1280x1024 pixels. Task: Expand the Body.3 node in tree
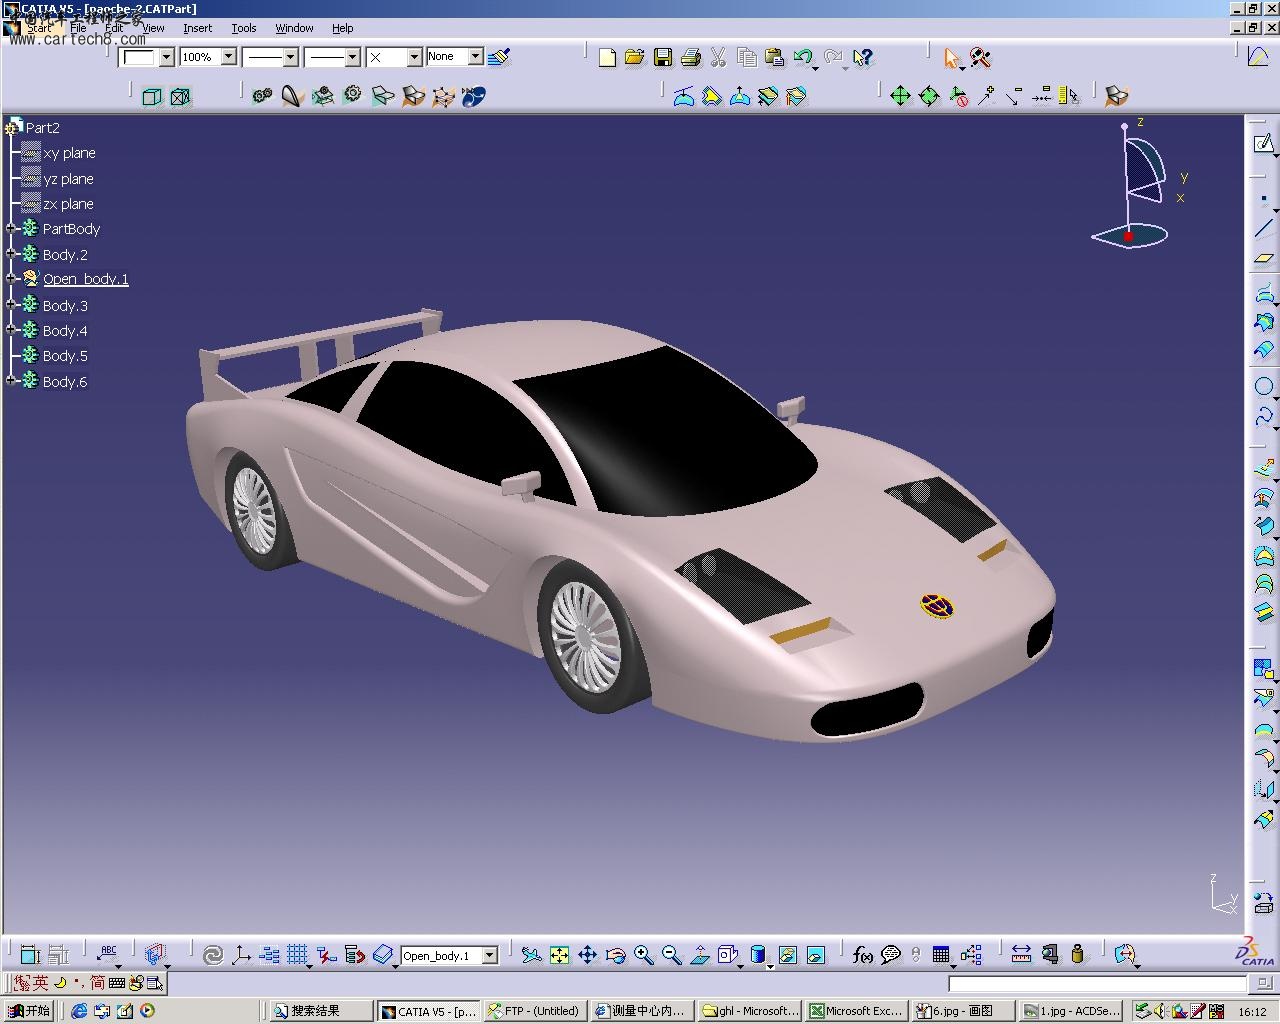(x=11, y=305)
